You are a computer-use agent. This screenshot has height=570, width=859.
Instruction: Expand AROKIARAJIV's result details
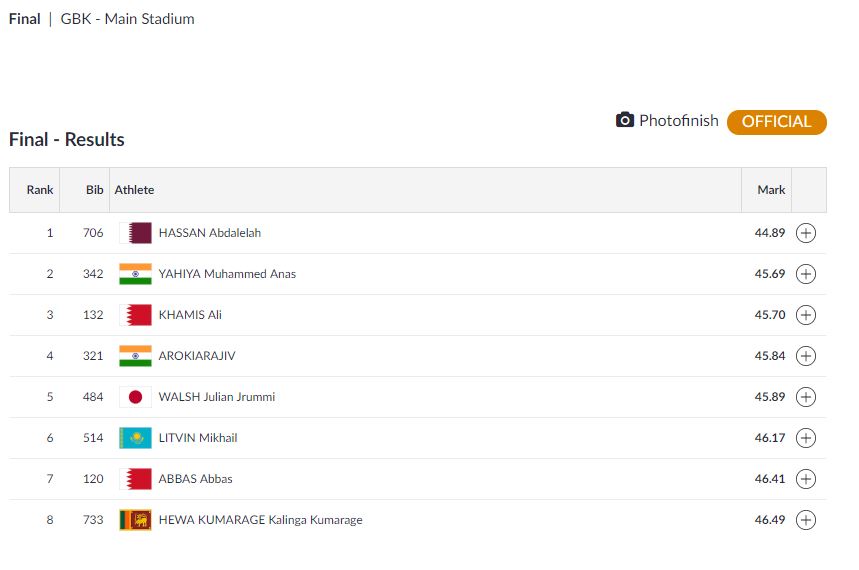(x=806, y=356)
